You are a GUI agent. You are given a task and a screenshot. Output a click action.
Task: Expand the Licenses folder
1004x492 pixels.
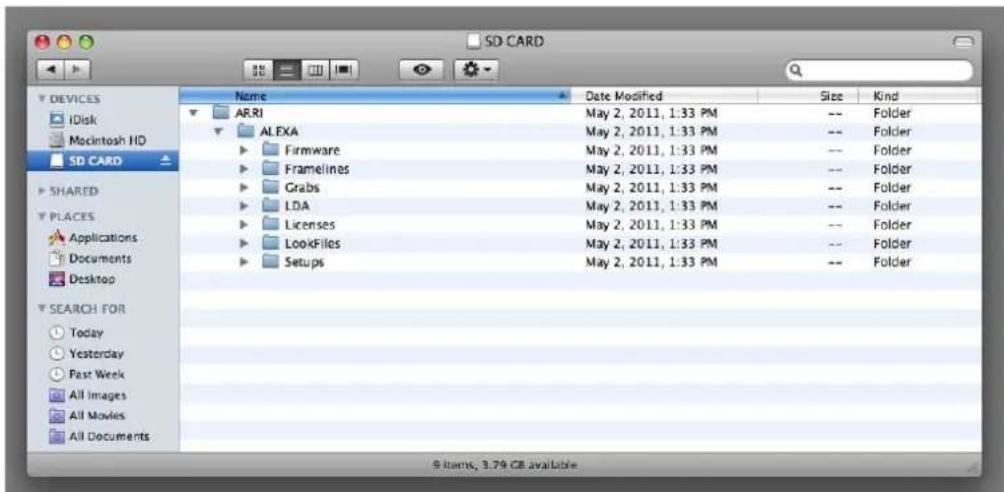[x=243, y=225]
